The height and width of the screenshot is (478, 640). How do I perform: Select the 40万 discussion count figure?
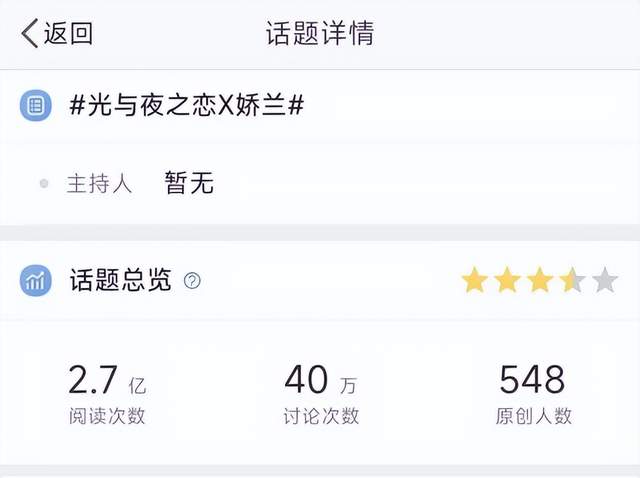pyautogui.click(x=321, y=380)
